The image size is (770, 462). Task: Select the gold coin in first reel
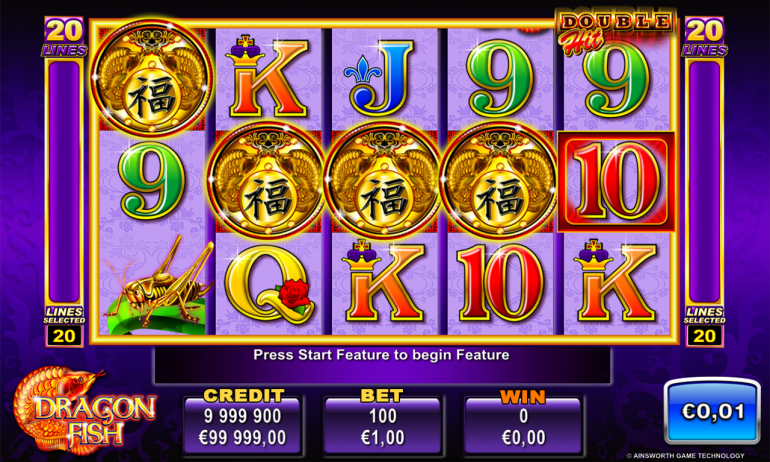click(151, 79)
